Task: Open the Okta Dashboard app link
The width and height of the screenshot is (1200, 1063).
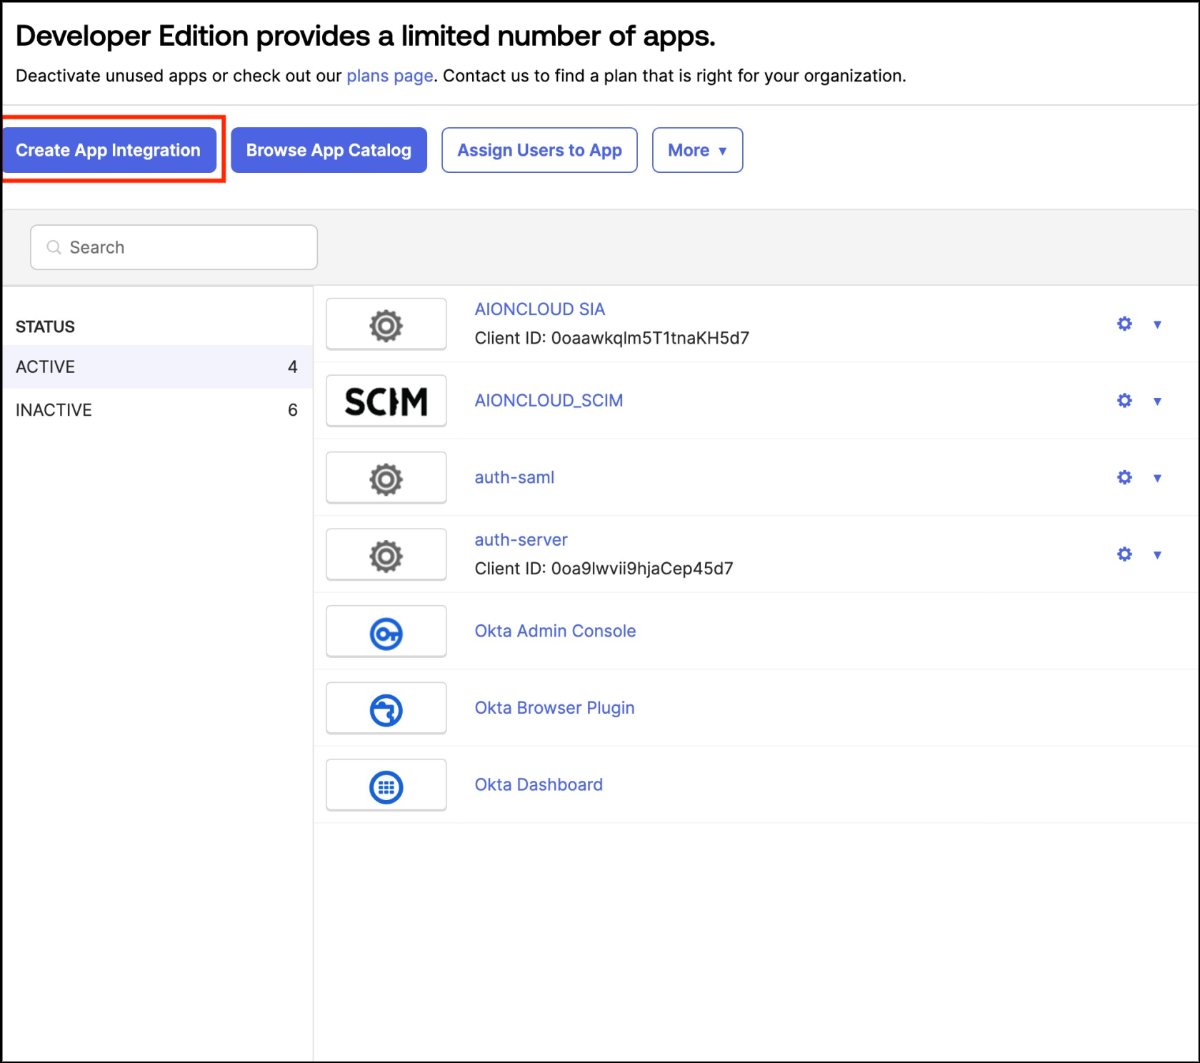Action: tap(538, 785)
